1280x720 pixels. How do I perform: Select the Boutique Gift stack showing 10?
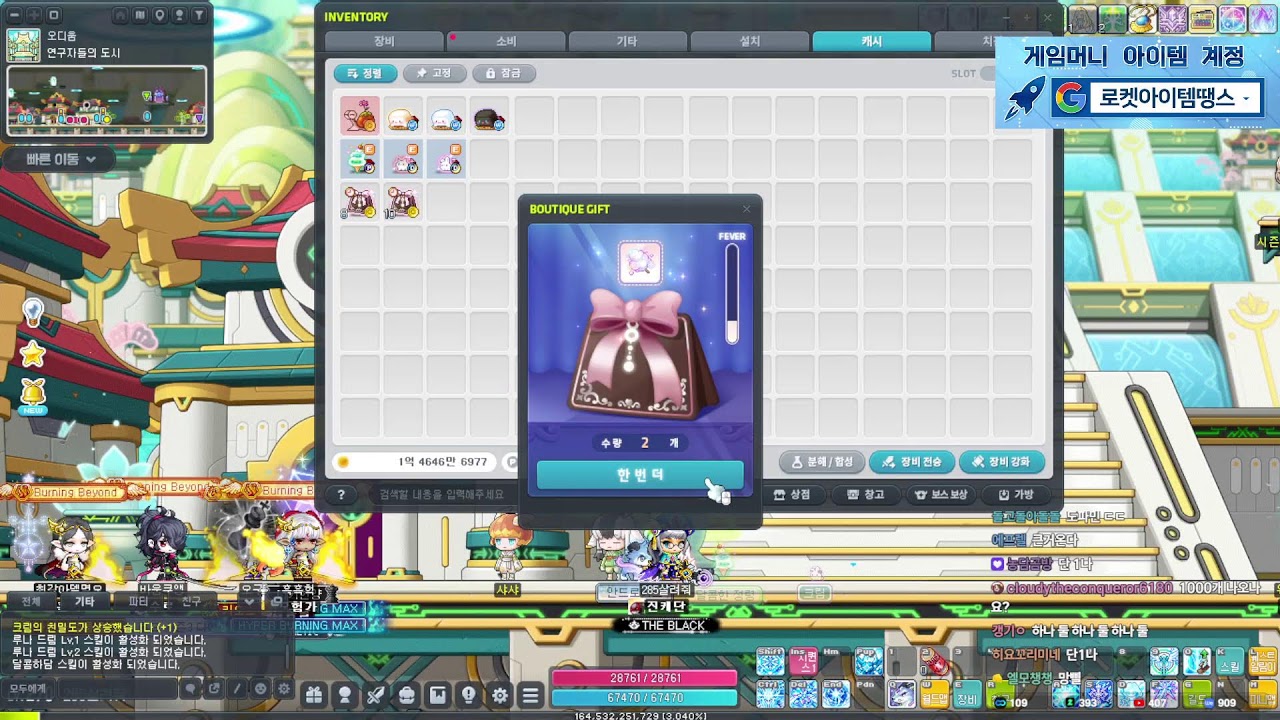pos(403,202)
